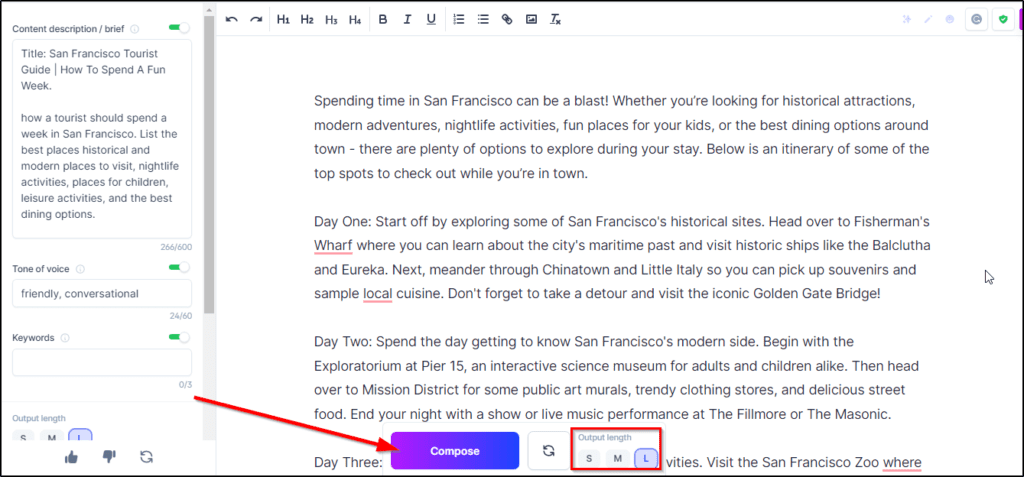
Task: Undo the last edit
Action: (232, 19)
